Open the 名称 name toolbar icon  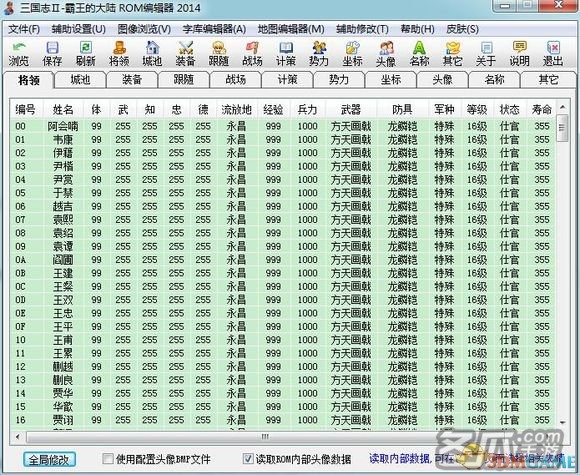point(419,54)
